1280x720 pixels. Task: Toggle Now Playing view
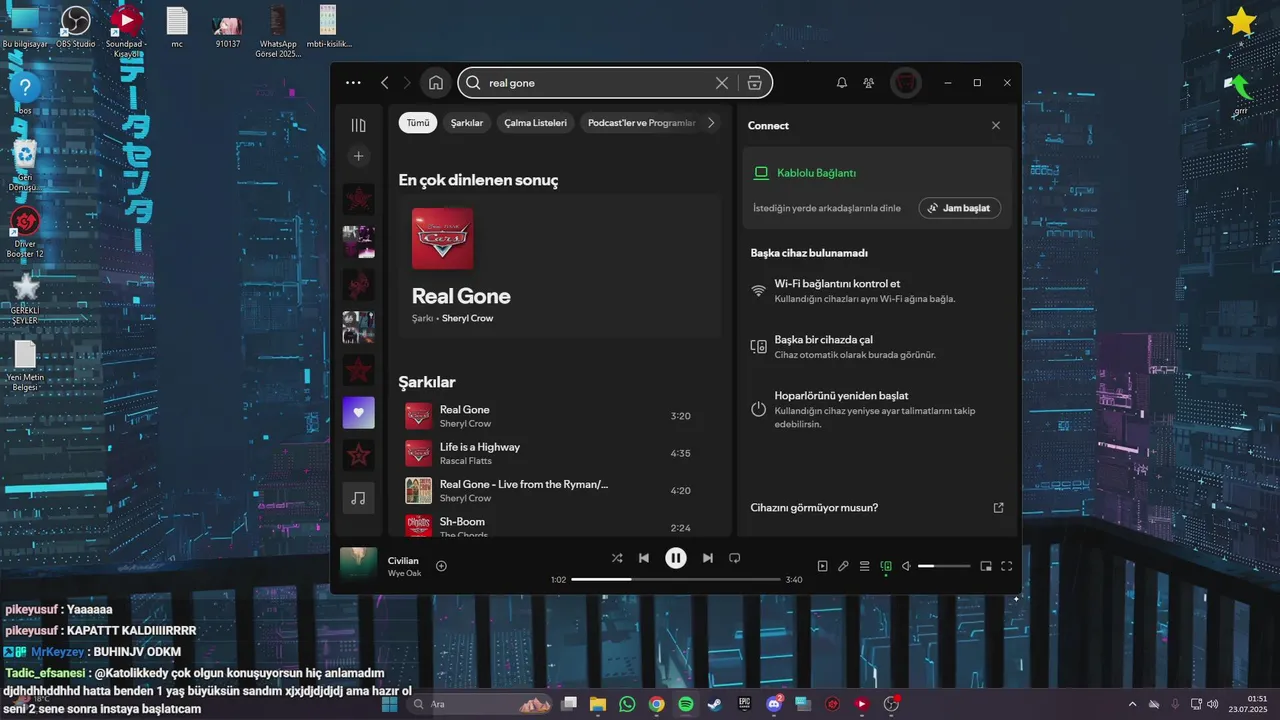[822, 566]
